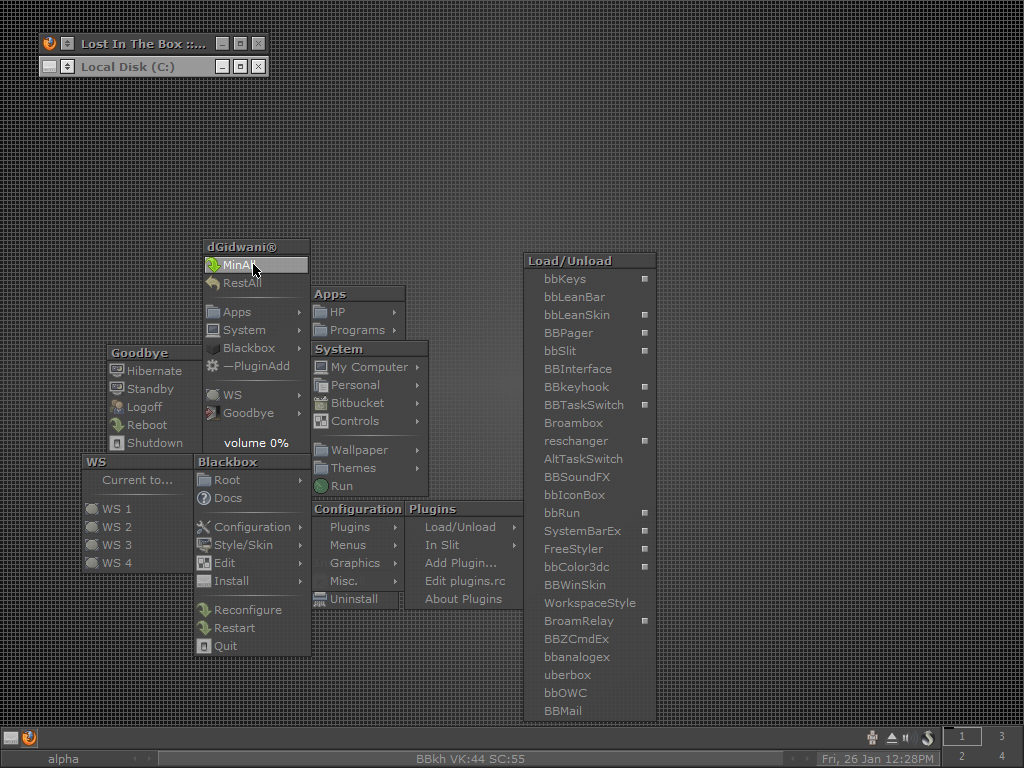1024x768 pixels.
Task: Click the Reconfigure icon in Blackbox menu
Action: 204,610
